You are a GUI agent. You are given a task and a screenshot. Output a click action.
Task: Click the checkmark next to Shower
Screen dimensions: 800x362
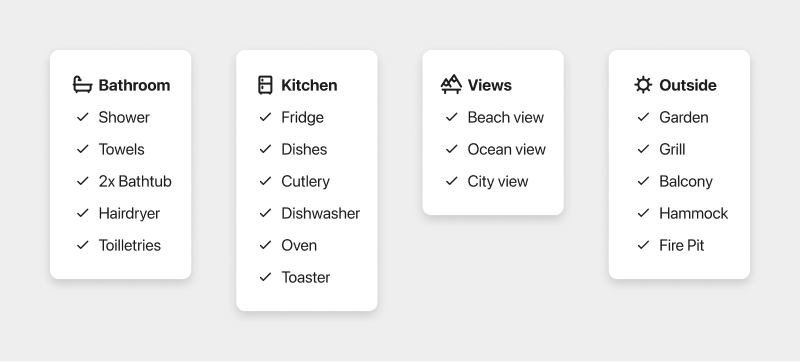click(83, 117)
